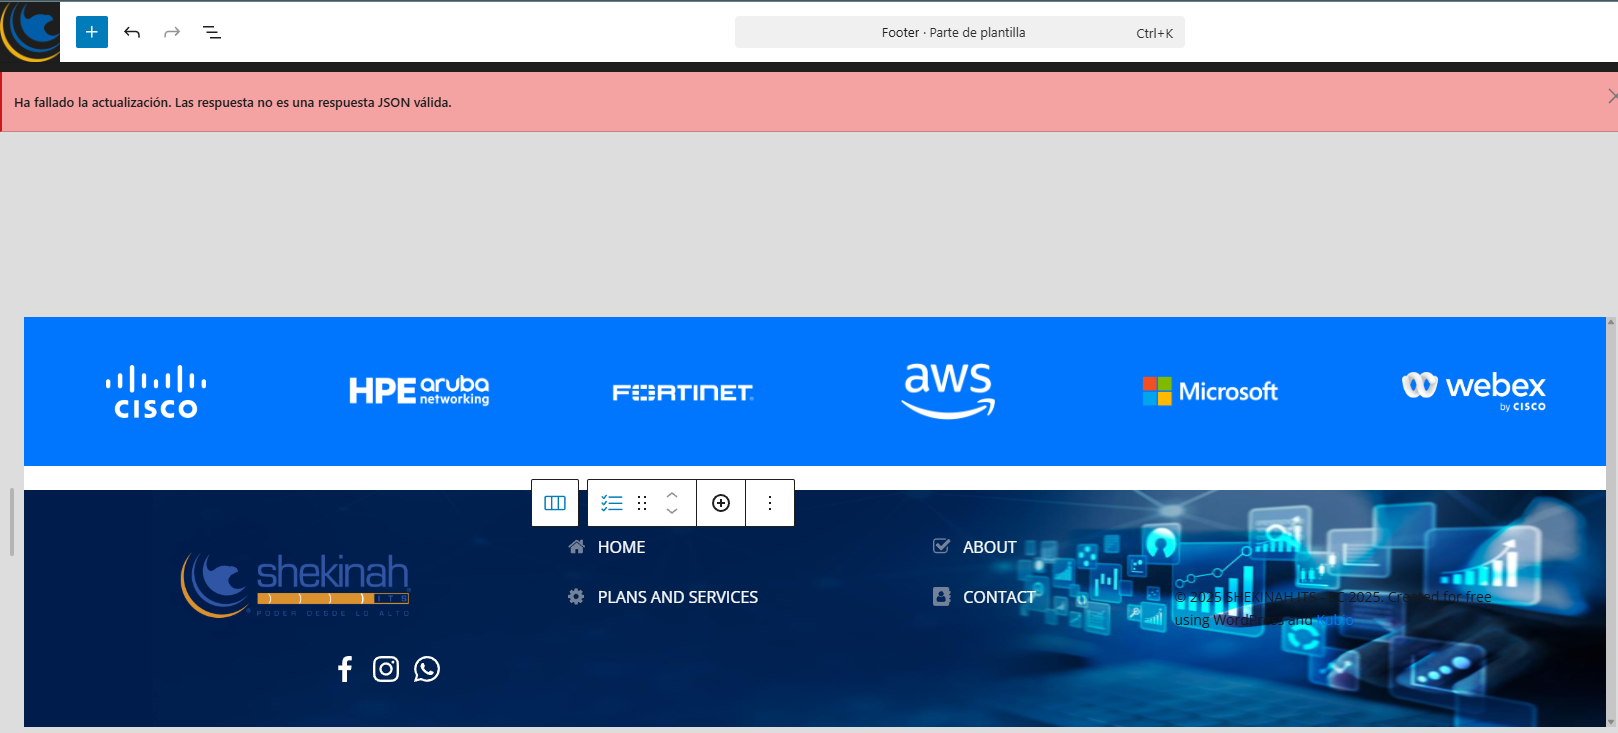
Task: Click the WhatsApp social icon
Action: (x=427, y=669)
